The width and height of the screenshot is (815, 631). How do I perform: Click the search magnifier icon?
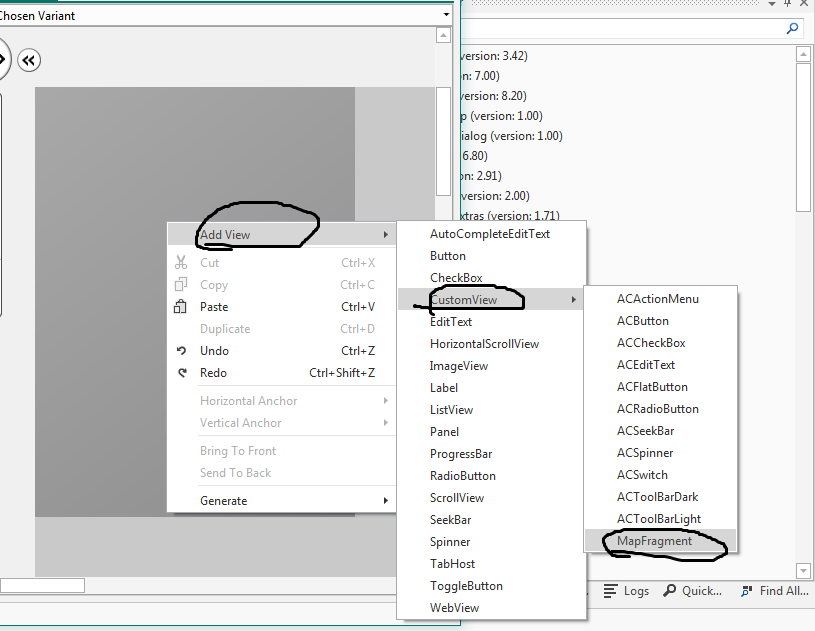tap(791, 31)
